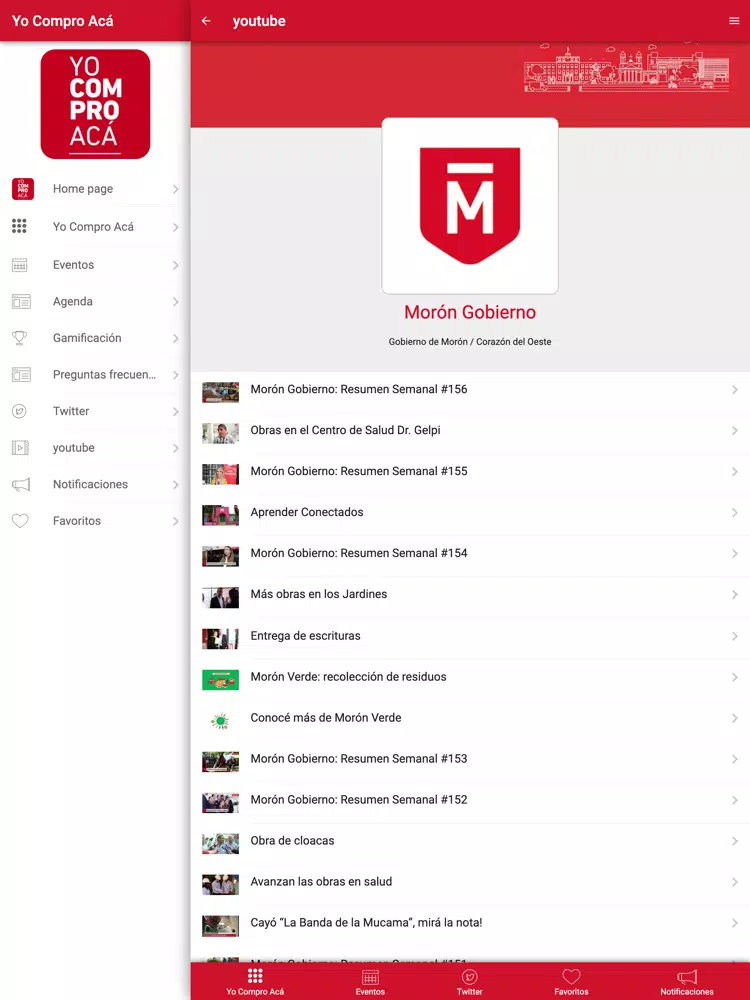Image resolution: width=750 pixels, height=1000 pixels.
Task: Click the Preguntas frecuentes sidebar icon
Action: (x=21, y=374)
